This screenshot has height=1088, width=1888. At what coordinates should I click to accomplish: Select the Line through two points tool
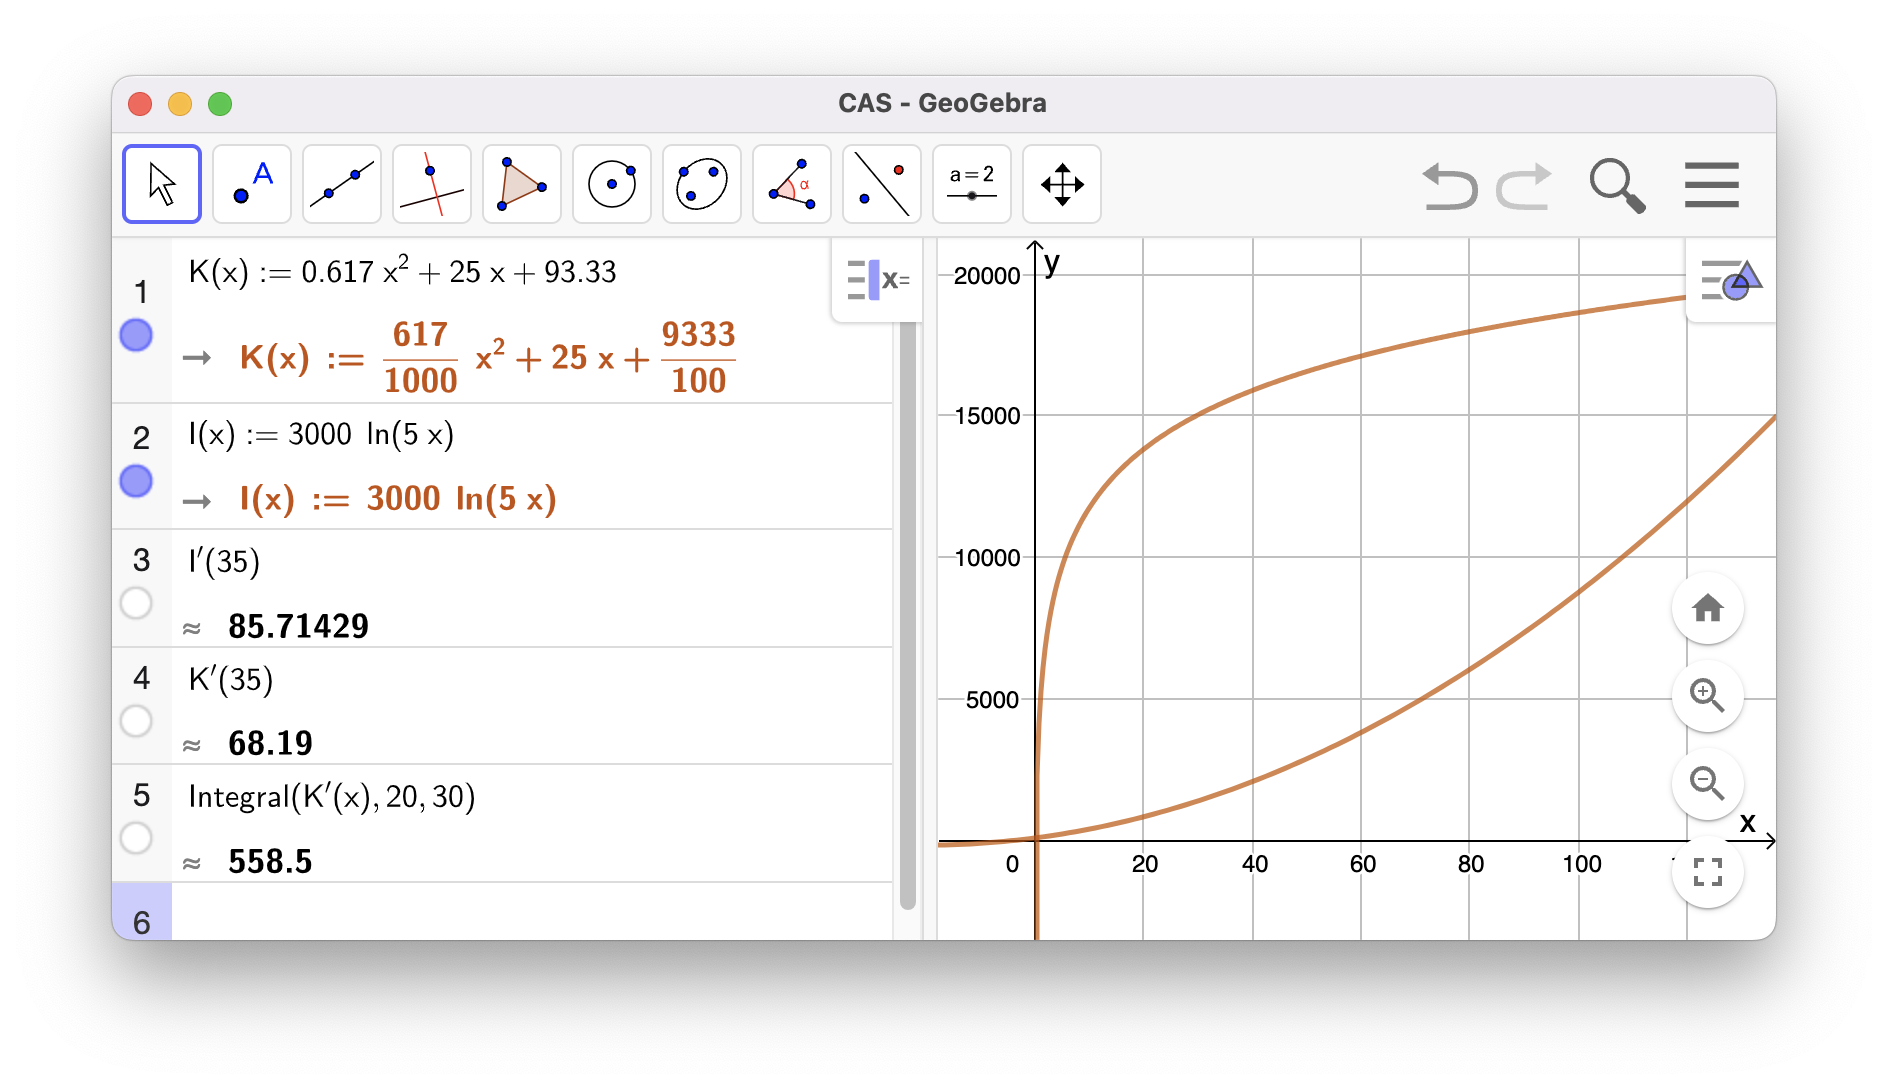coord(342,184)
